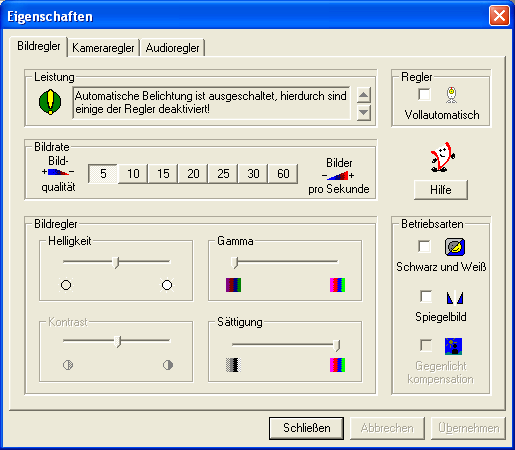Select the 30 frames per second button

(253, 174)
